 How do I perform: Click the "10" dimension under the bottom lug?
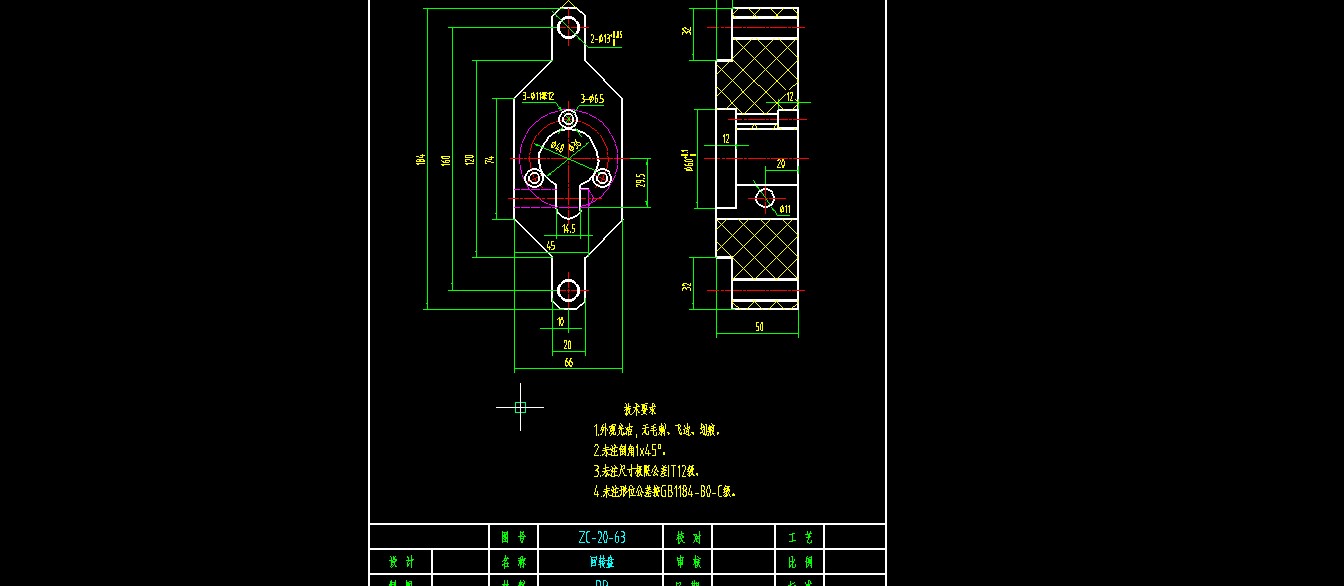click(x=560, y=322)
